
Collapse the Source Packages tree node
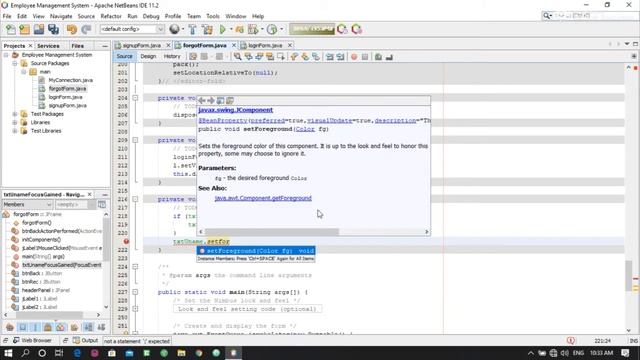tap(15, 63)
